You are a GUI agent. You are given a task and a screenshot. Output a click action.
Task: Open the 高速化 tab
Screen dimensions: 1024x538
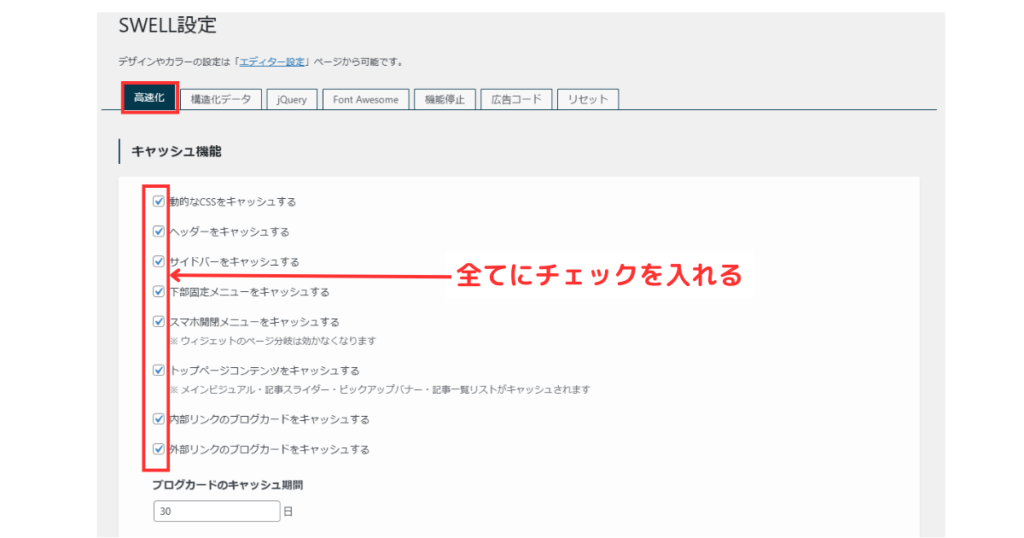pos(150,98)
